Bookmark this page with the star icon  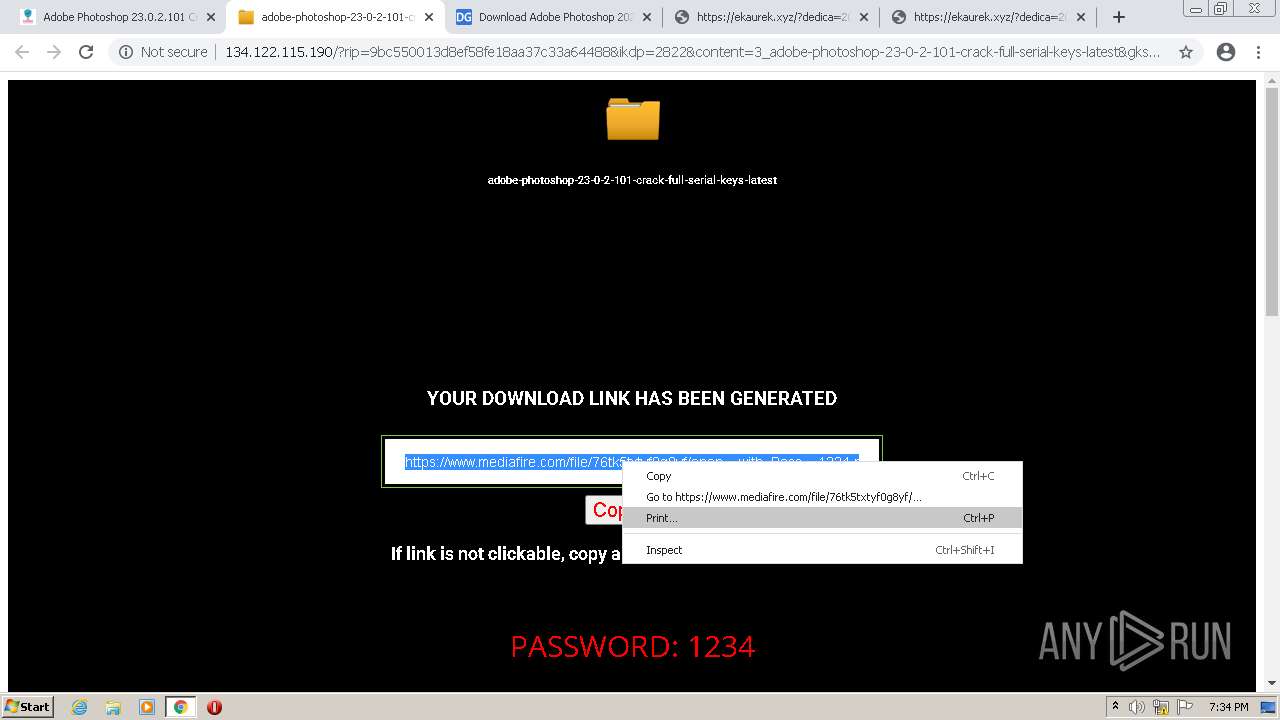tap(1186, 52)
